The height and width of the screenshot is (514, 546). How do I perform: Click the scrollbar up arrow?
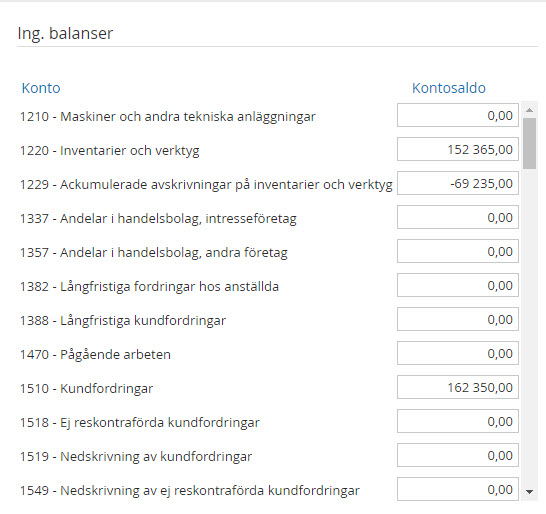click(529, 110)
